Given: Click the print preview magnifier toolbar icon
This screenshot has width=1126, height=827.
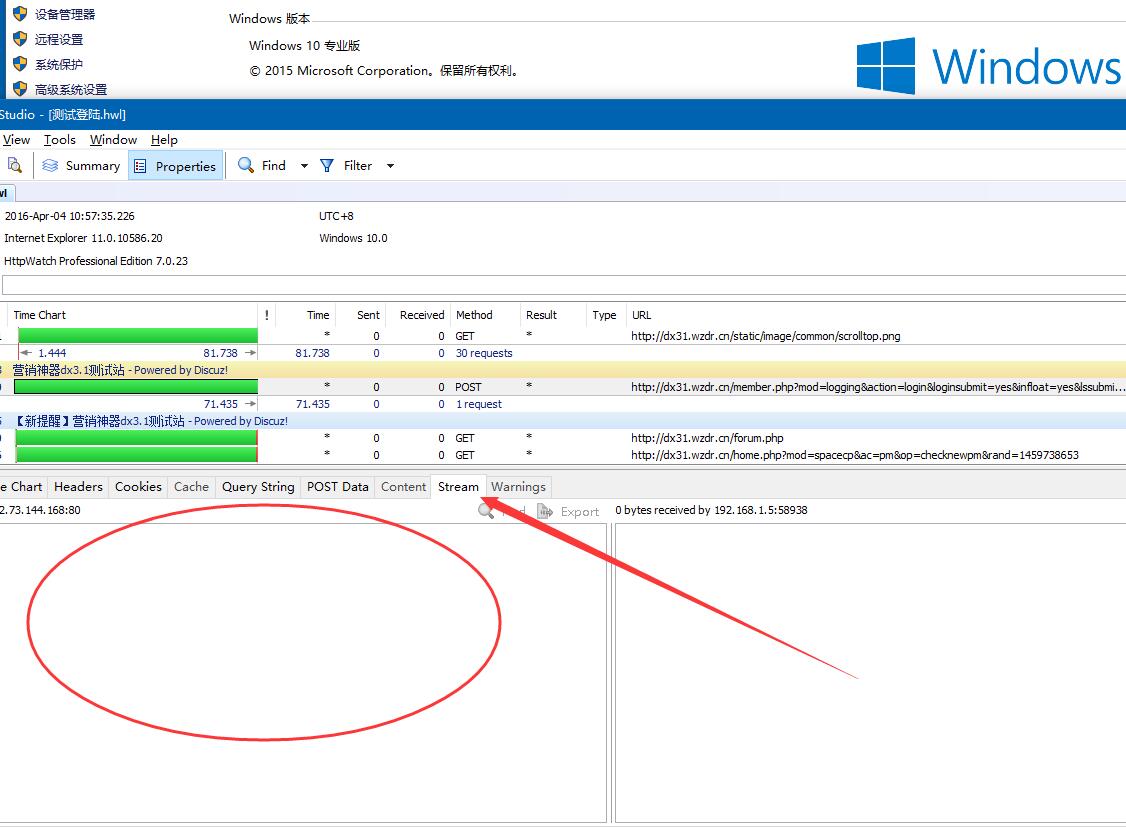Looking at the screenshot, I should click(x=14, y=166).
